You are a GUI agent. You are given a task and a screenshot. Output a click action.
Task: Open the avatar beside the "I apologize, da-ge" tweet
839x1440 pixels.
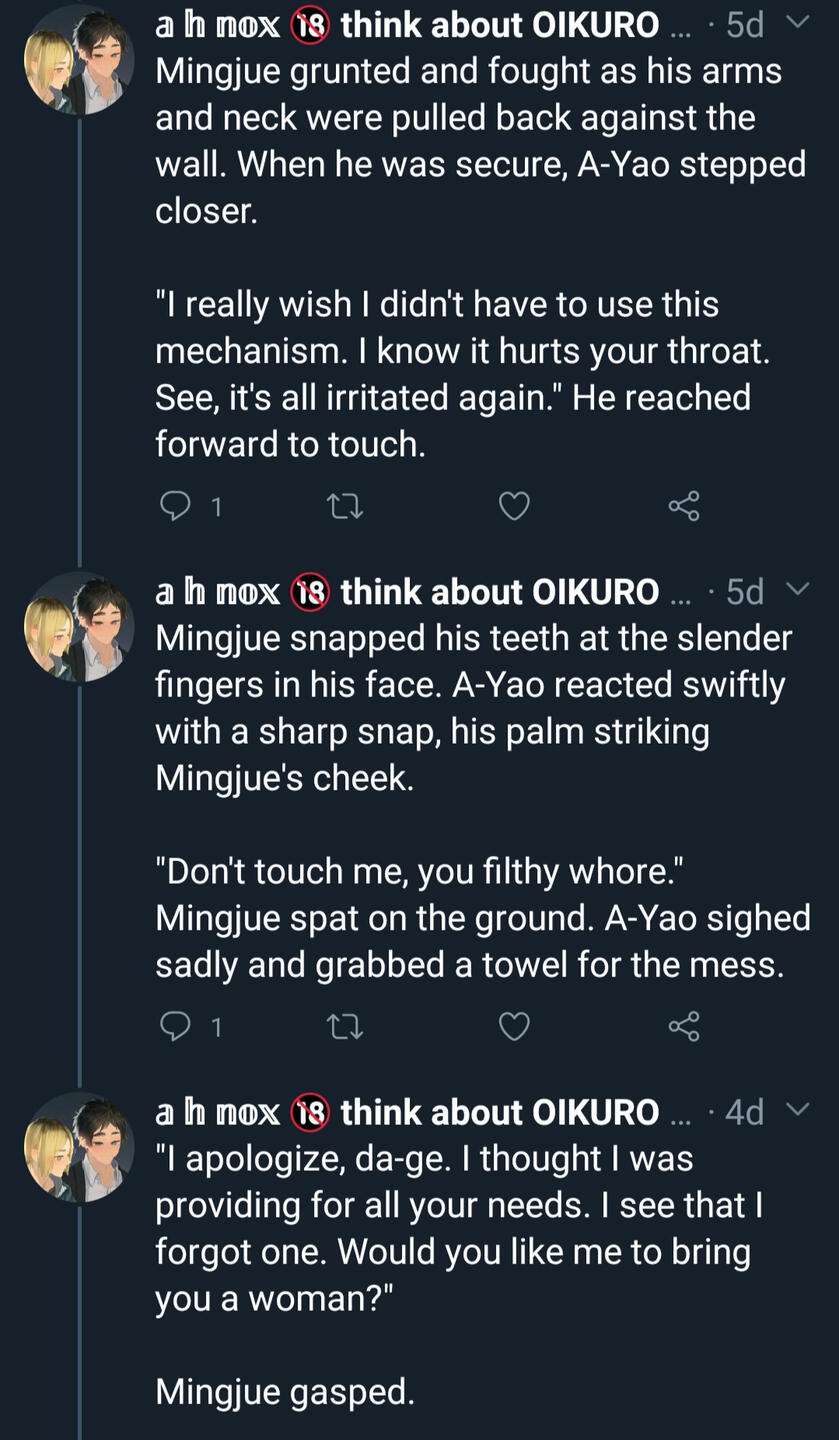point(78,1146)
